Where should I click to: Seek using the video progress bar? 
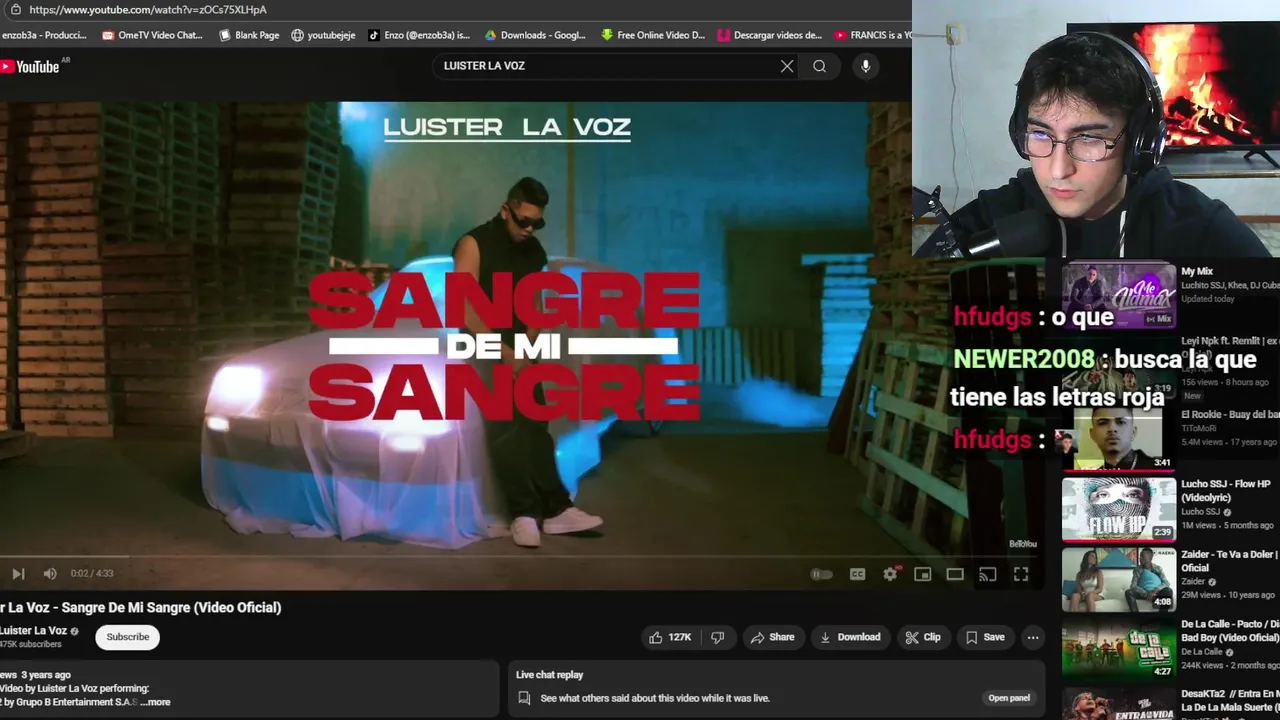coord(520,556)
